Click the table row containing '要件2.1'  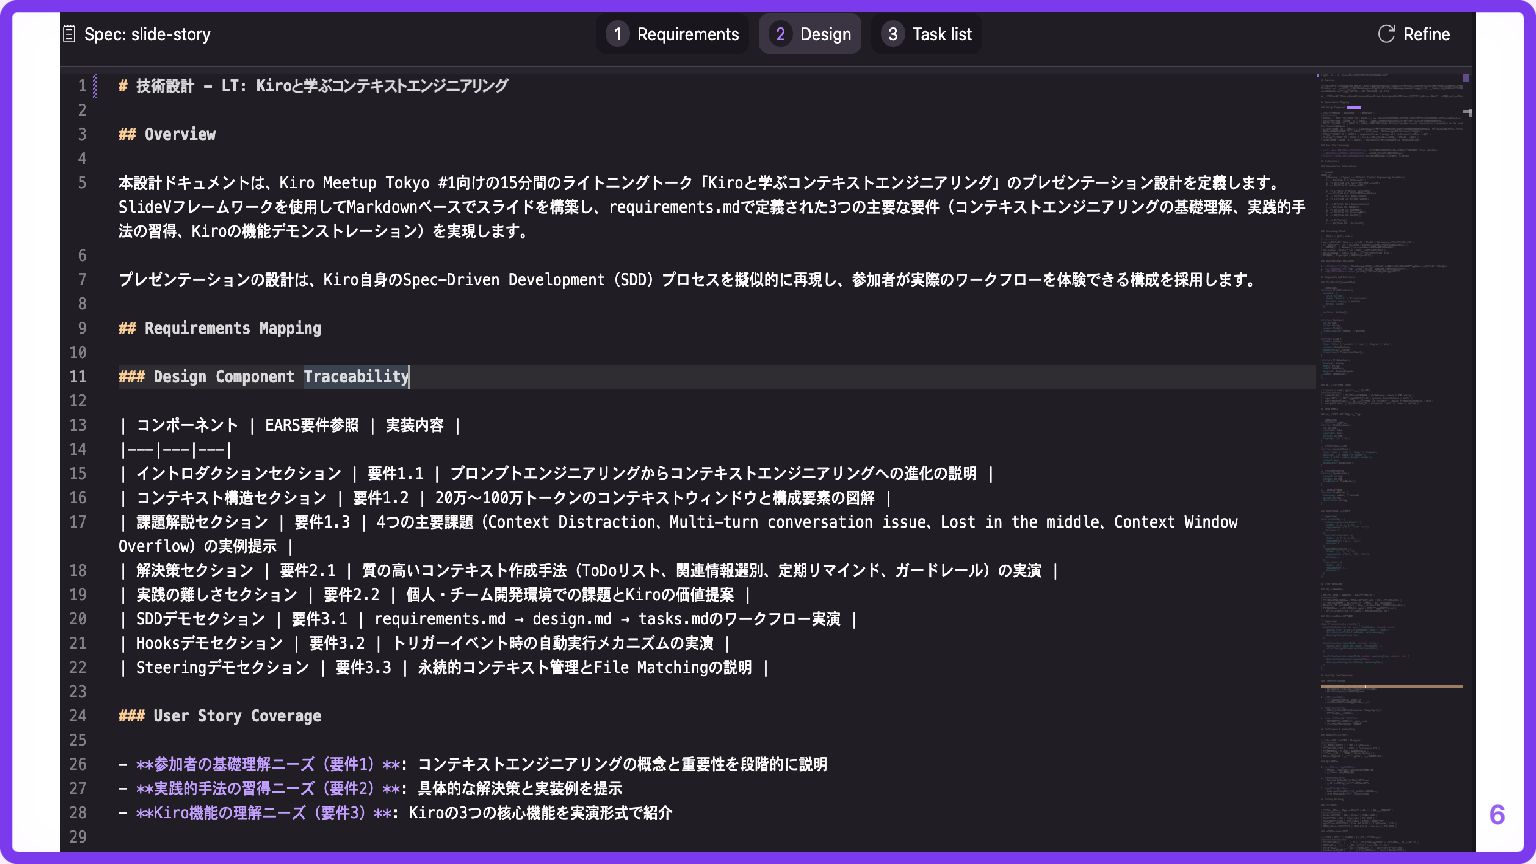tap(588, 571)
